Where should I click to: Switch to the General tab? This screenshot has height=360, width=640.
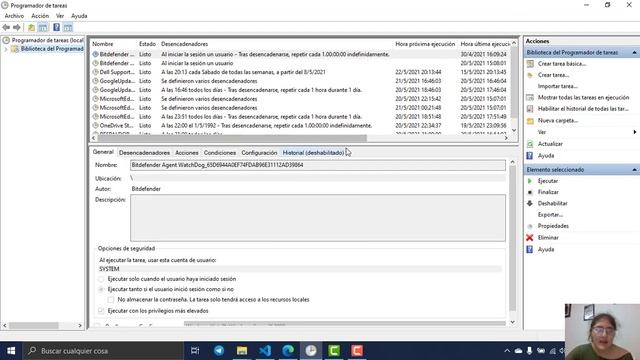(x=103, y=152)
